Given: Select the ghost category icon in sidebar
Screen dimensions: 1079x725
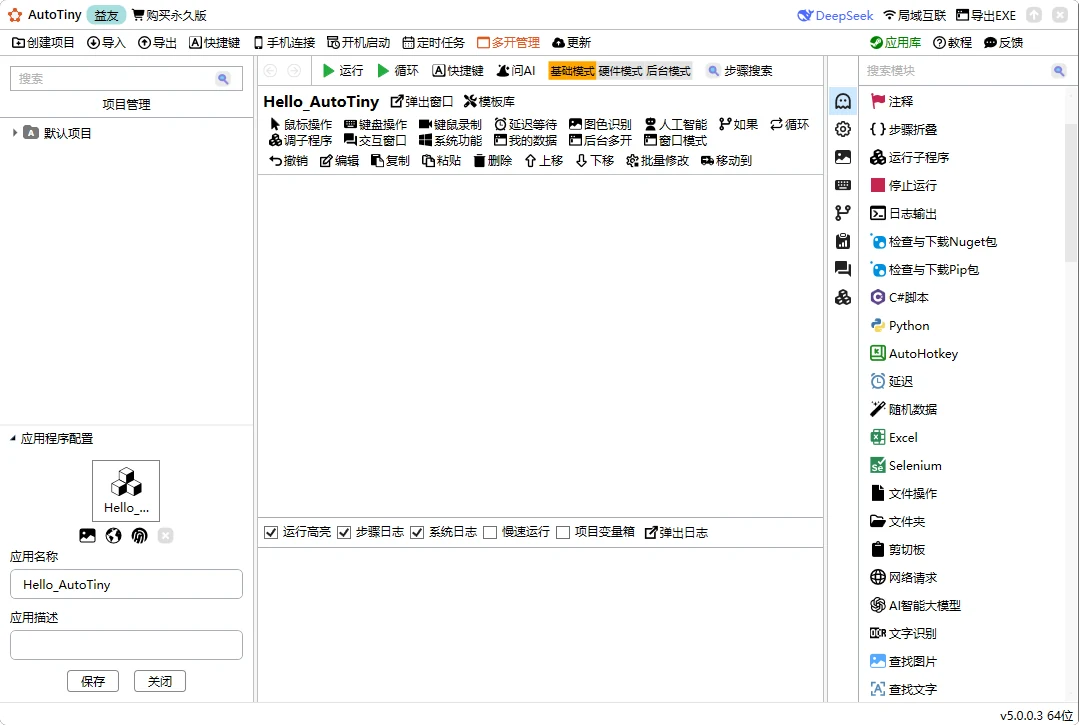Looking at the screenshot, I should click(x=843, y=101).
